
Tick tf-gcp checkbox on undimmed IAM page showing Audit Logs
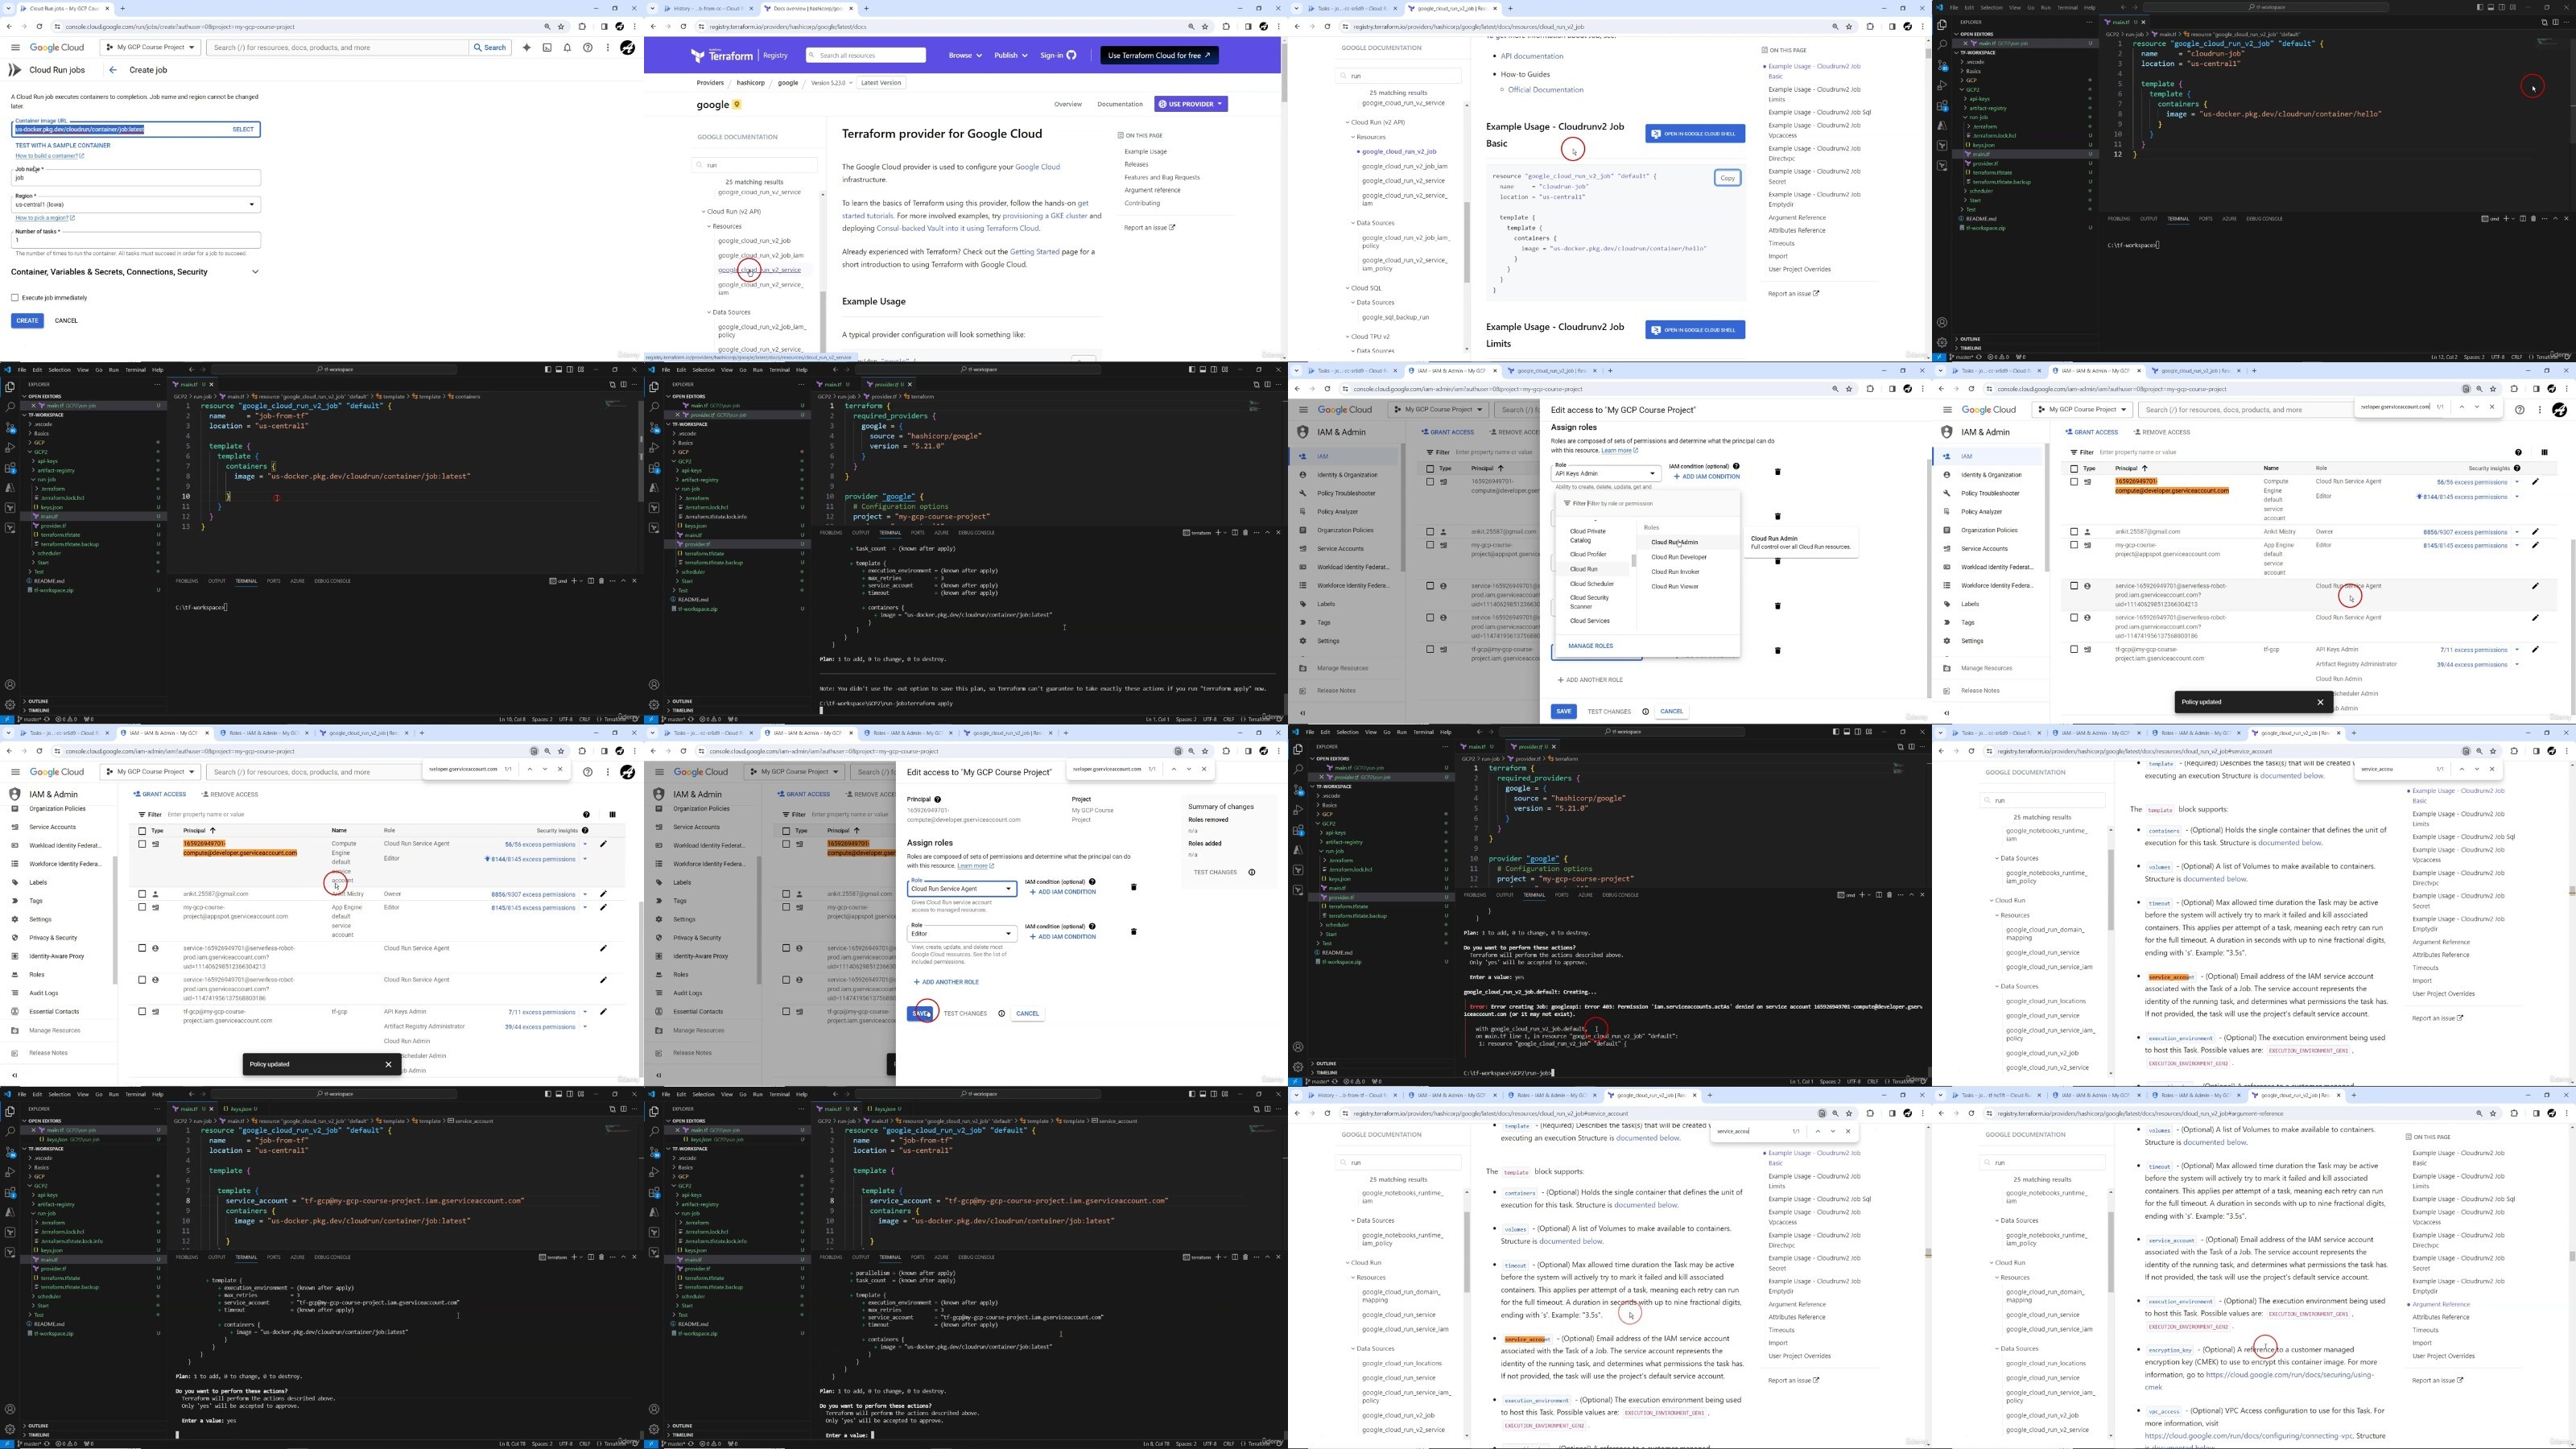142,1012
